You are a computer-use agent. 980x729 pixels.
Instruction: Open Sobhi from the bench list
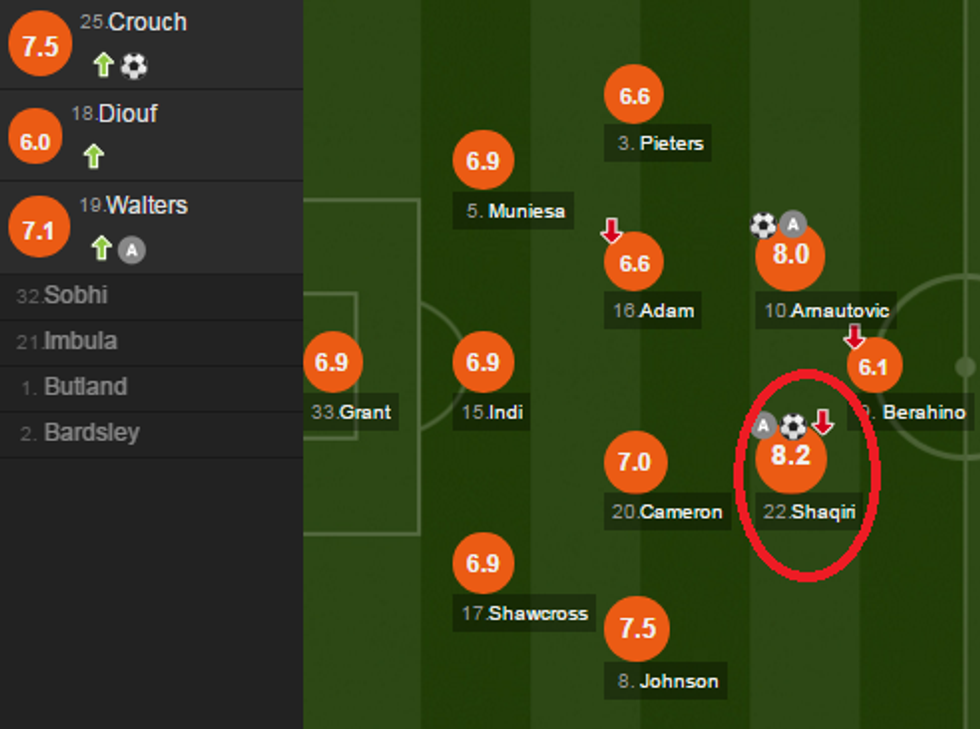coord(76,296)
